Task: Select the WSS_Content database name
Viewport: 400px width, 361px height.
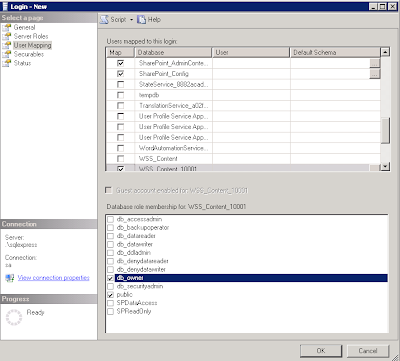Action: click(158, 159)
